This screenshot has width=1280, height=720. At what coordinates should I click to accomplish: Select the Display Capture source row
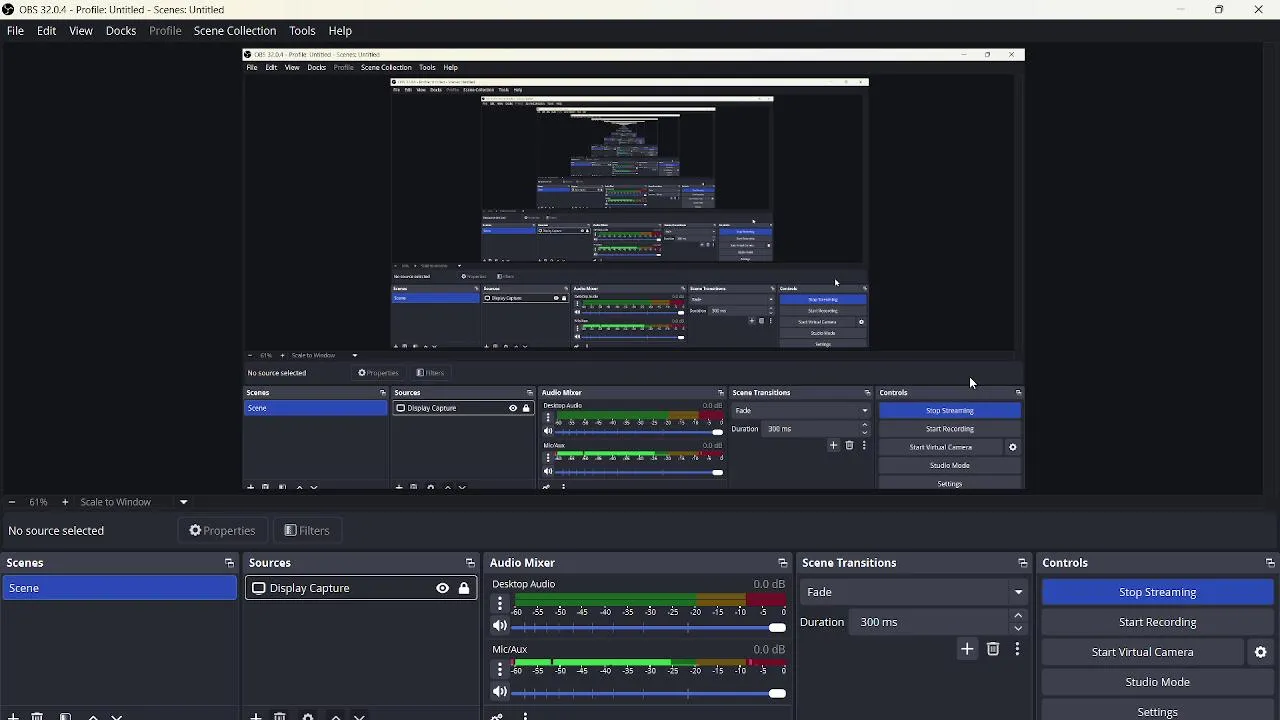click(x=361, y=588)
